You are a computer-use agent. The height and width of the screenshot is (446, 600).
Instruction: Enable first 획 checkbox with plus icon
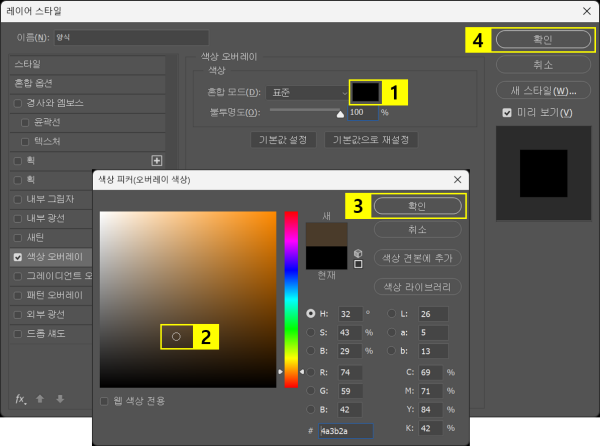pyautogui.click(x=18, y=161)
